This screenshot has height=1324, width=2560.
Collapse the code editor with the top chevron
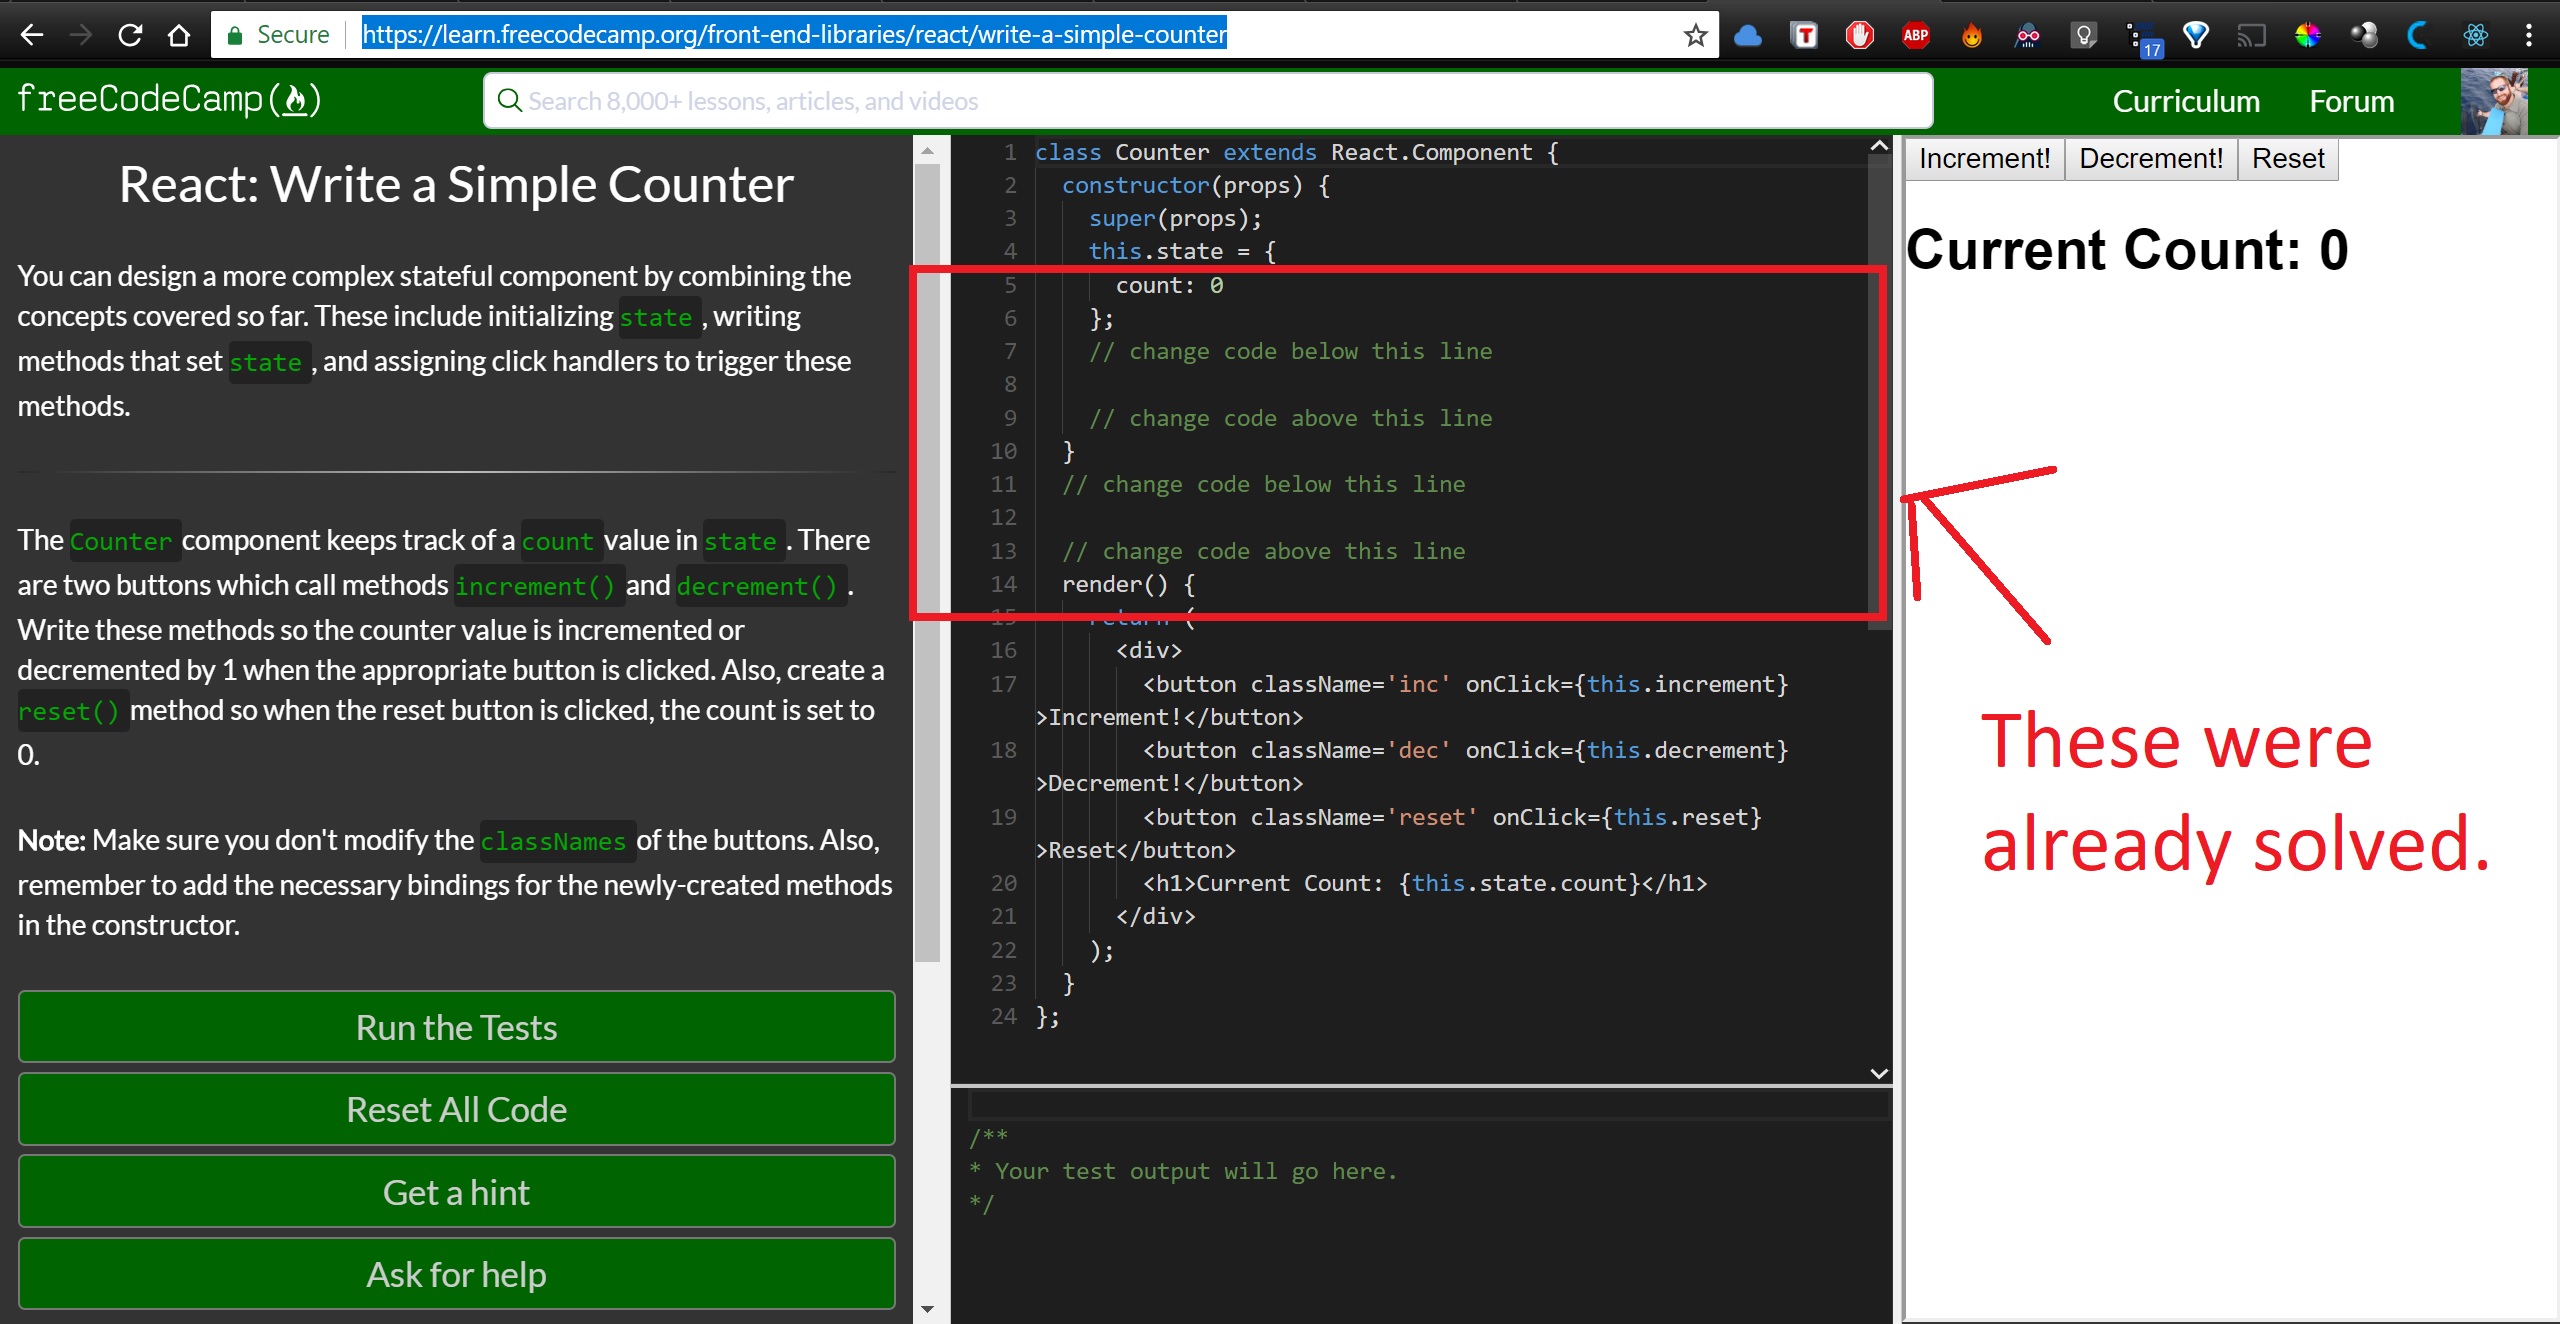1878,145
